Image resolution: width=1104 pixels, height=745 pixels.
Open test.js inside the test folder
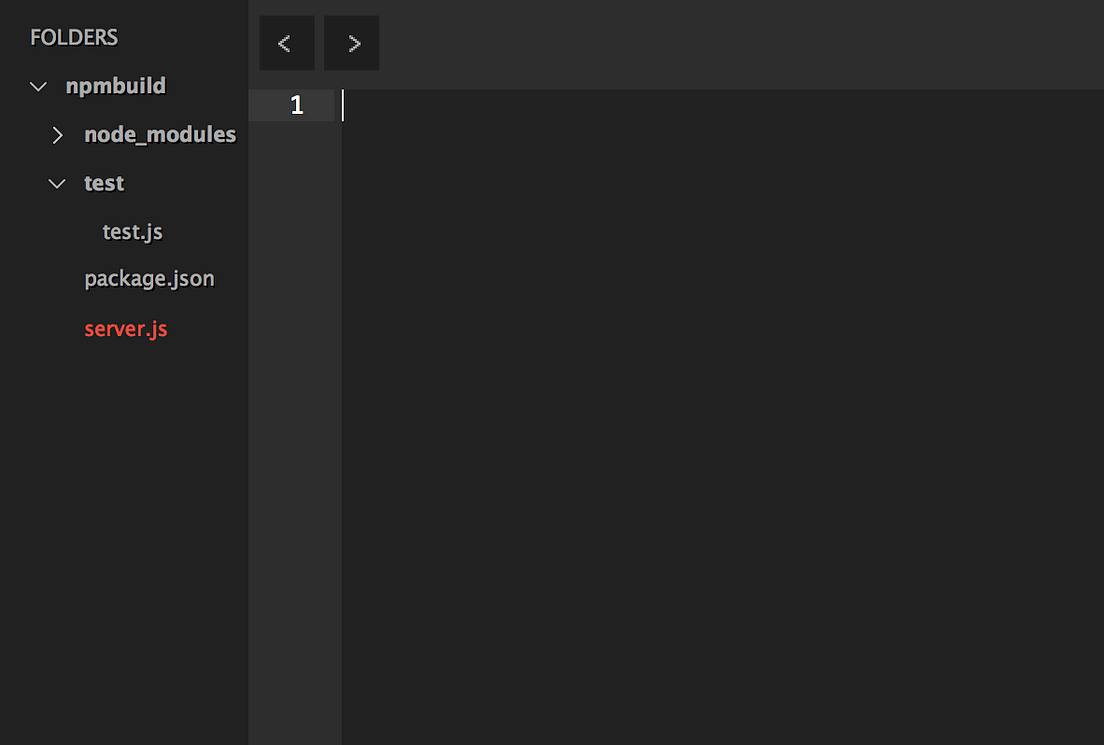132,231
